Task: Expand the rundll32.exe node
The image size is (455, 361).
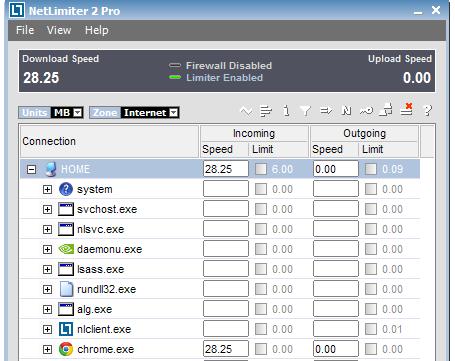Action: pyautogui.click(x=47, y=289)
